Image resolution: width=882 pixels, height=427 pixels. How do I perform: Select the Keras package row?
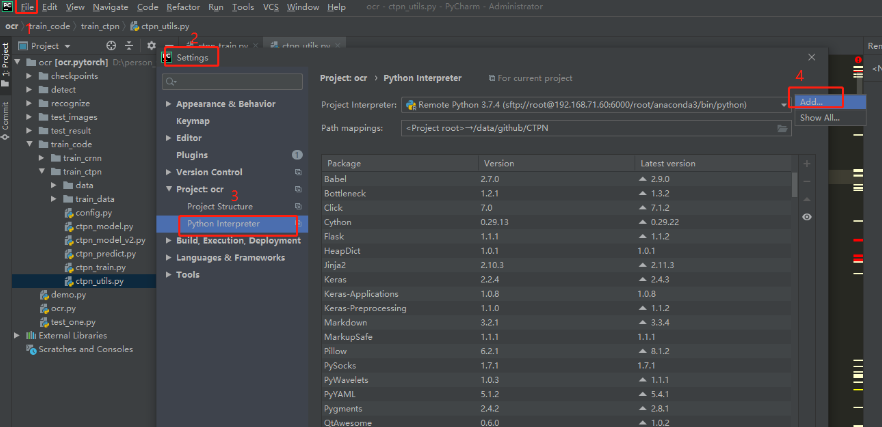point(557,279)
